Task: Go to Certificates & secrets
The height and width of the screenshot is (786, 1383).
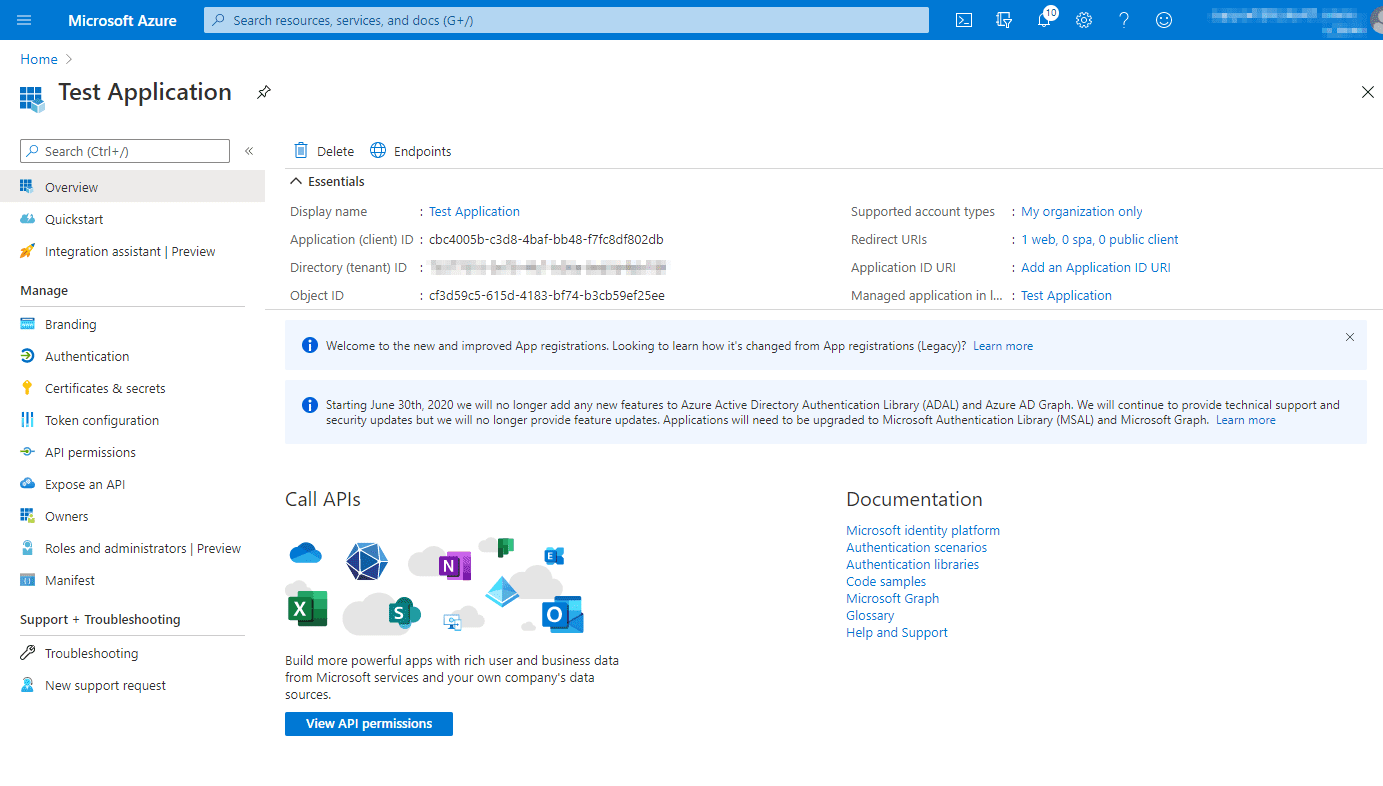Action: point(132,388)
